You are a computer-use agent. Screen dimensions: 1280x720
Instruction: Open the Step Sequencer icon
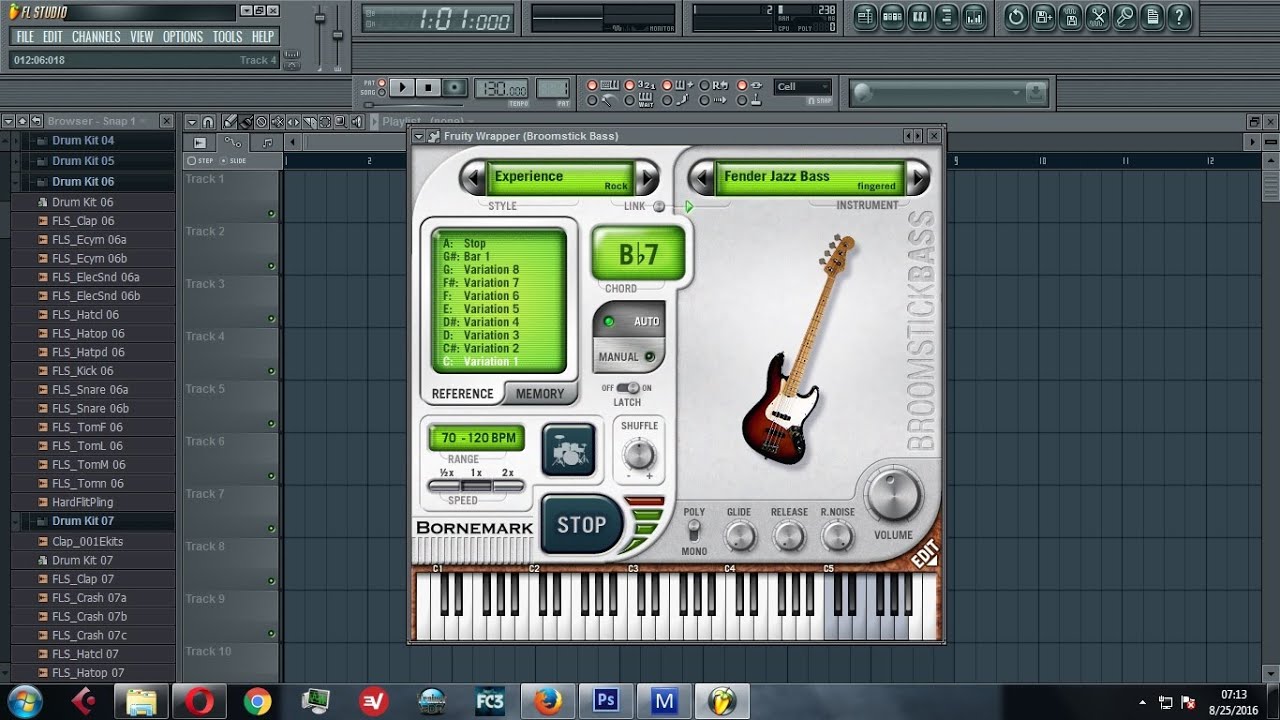point(892,16)
